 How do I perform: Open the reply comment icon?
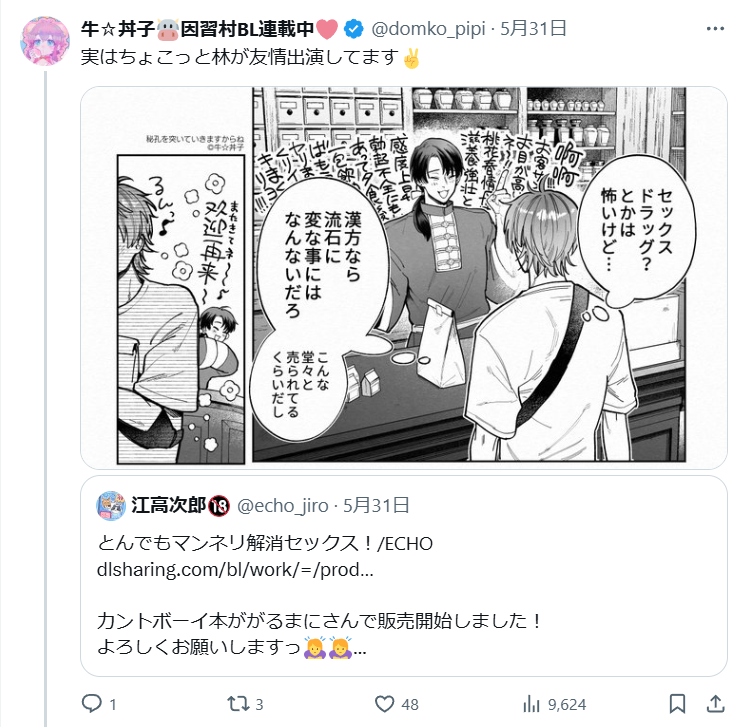pyautogui.click(x=91, y=703)
